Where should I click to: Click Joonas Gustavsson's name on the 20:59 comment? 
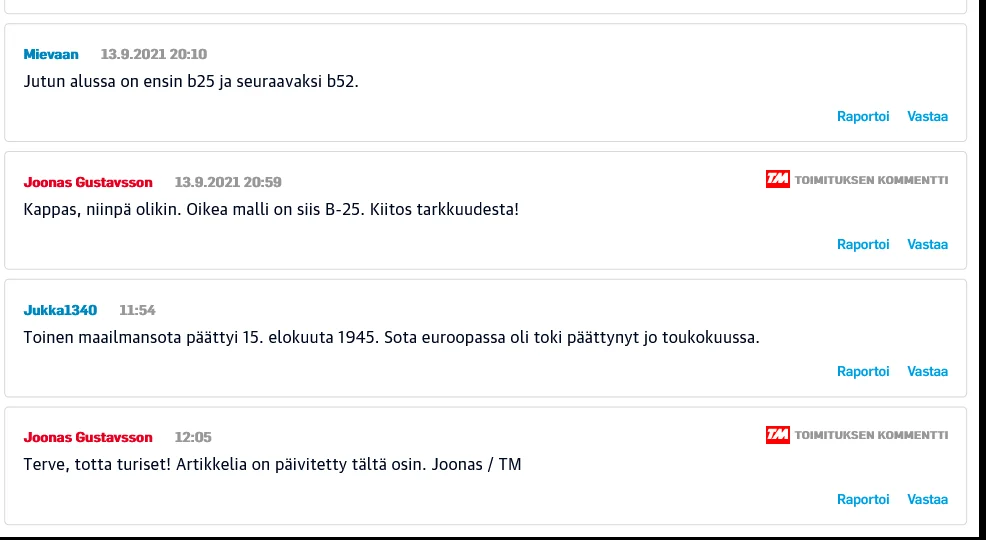click(x=88, y=182)
